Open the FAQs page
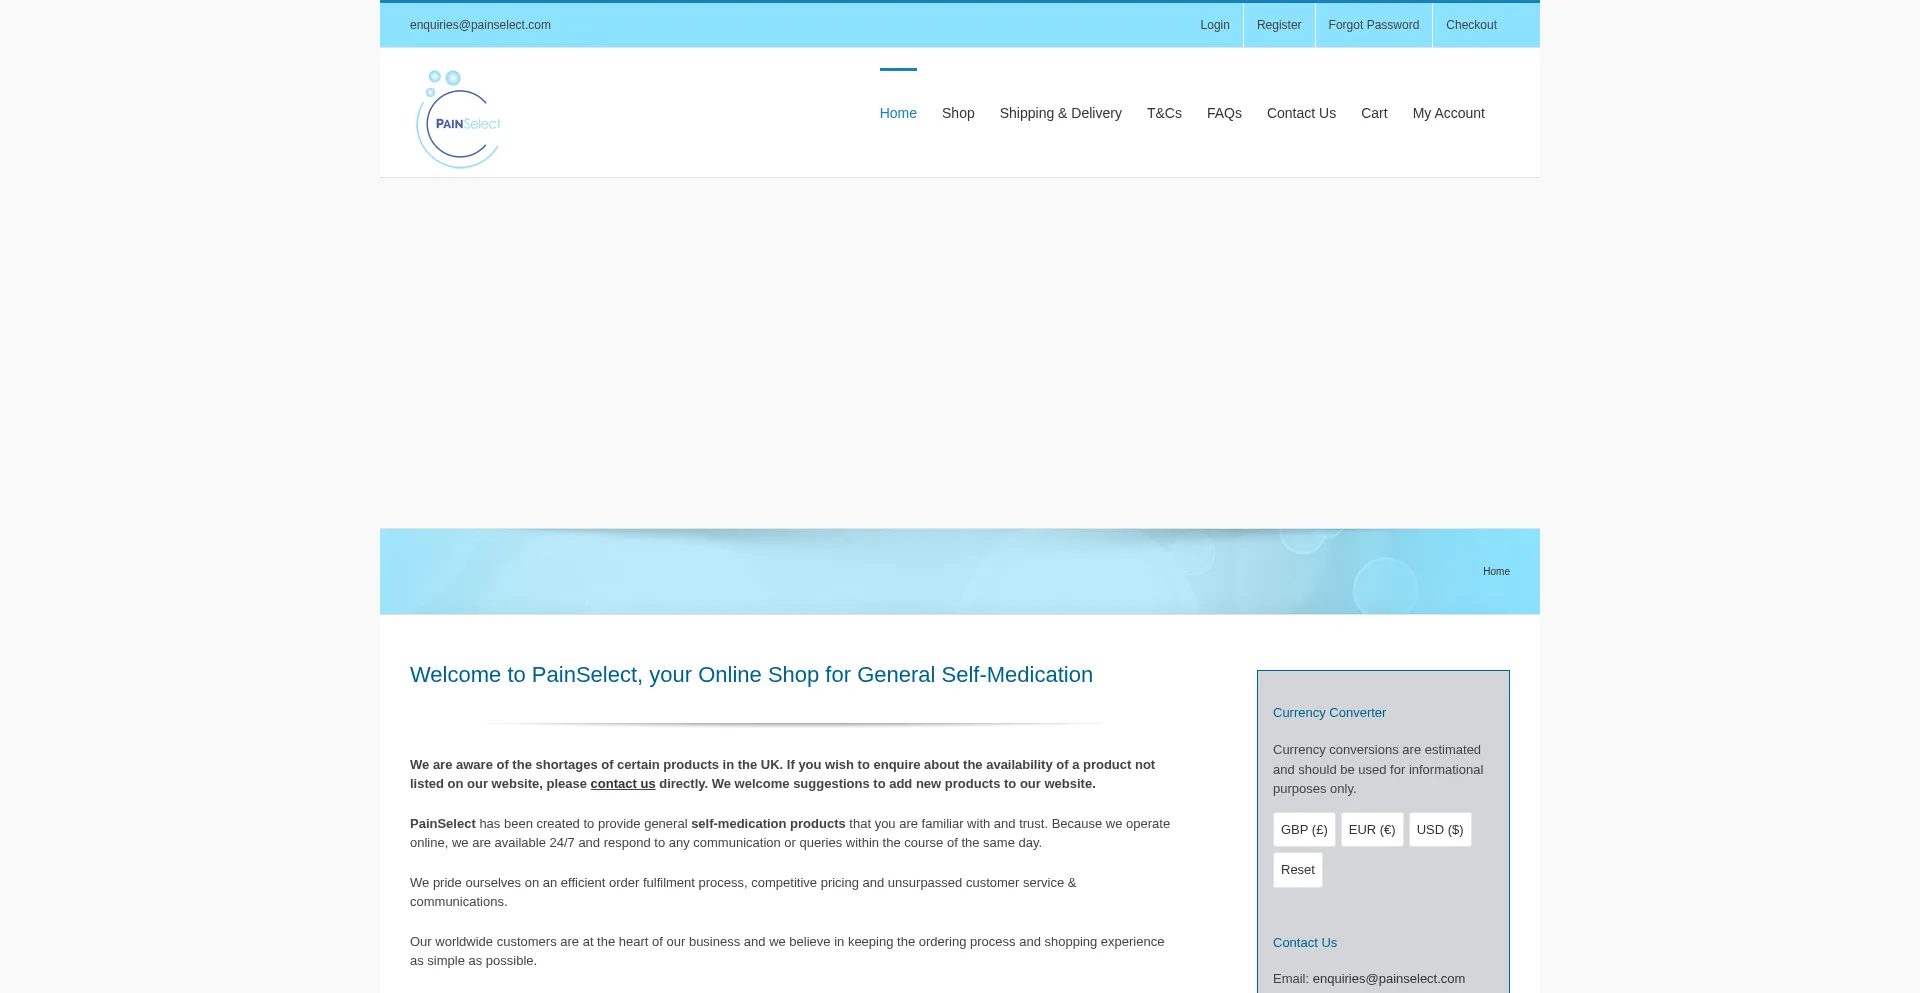This screenshot has height=993, width=1920. 1224,113
